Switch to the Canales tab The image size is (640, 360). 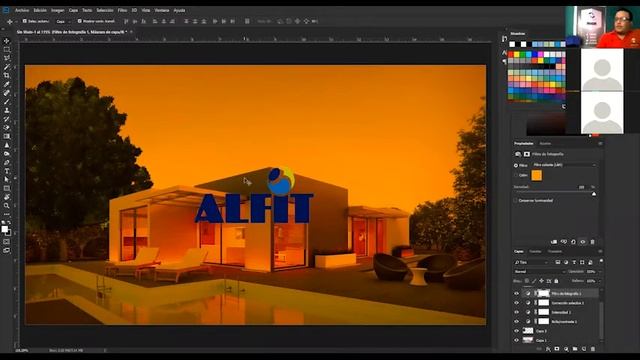click(535, 251)
